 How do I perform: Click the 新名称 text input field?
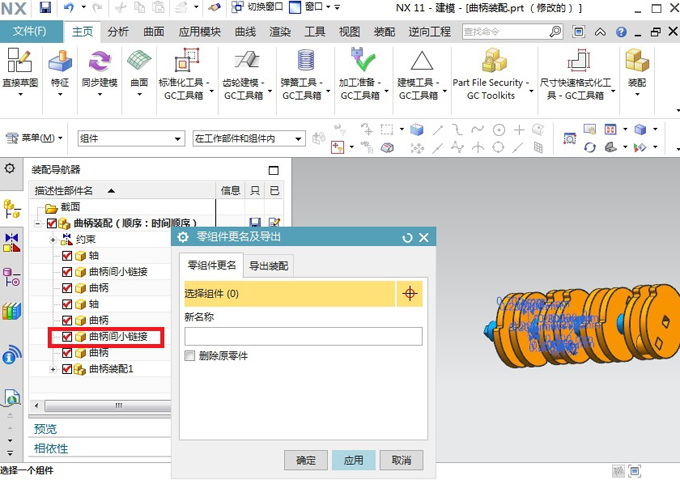click(303, 337)
